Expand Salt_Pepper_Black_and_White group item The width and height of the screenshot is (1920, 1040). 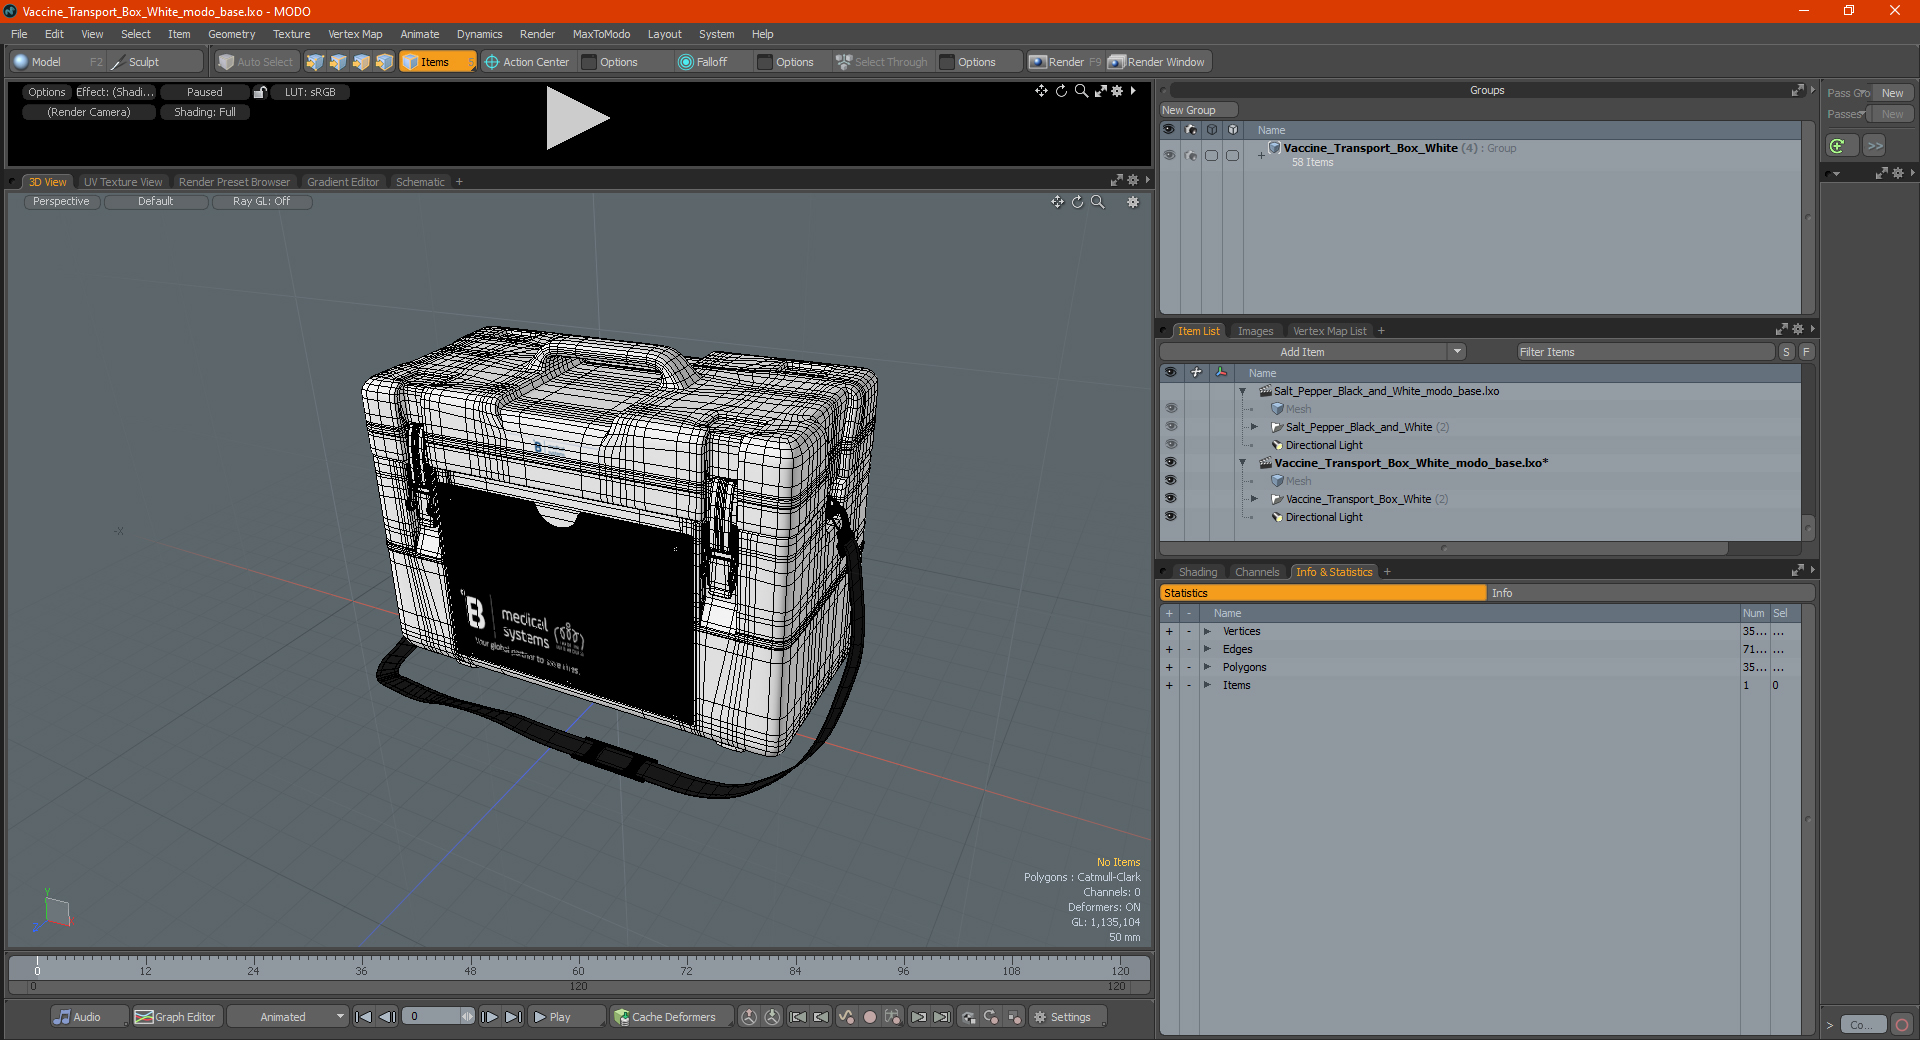pos(1254,427)
